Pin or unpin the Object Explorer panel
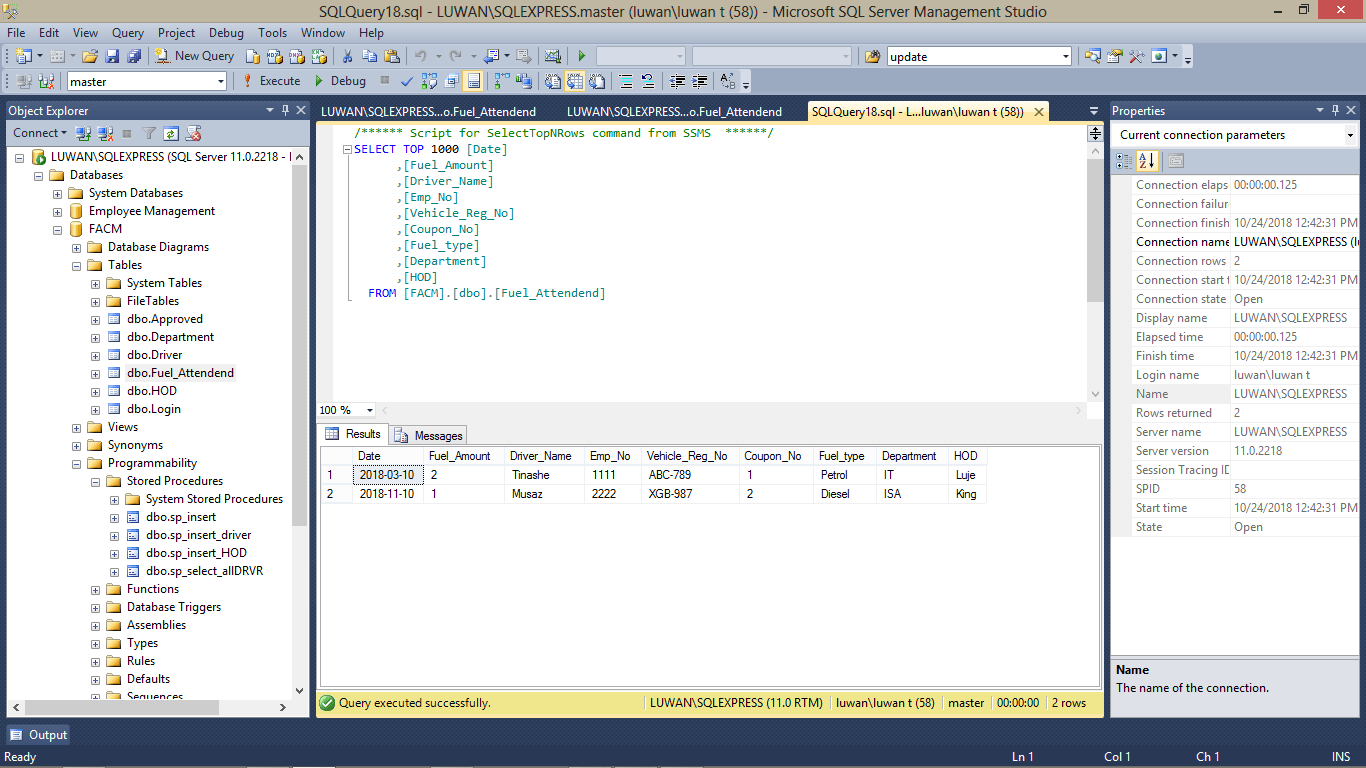The width and height of the screenshot is (1366, 768). coord(285,110)
